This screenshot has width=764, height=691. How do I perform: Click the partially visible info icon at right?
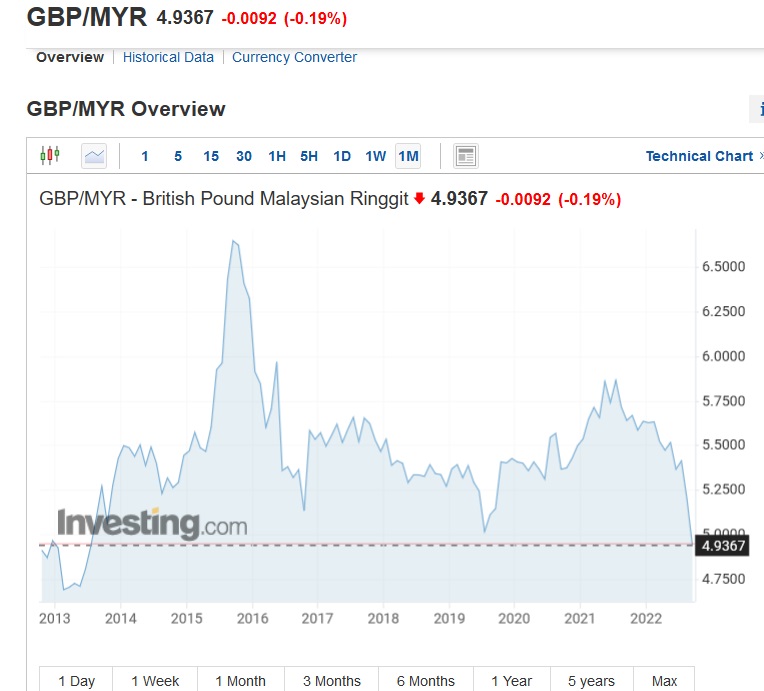point(758,109)
